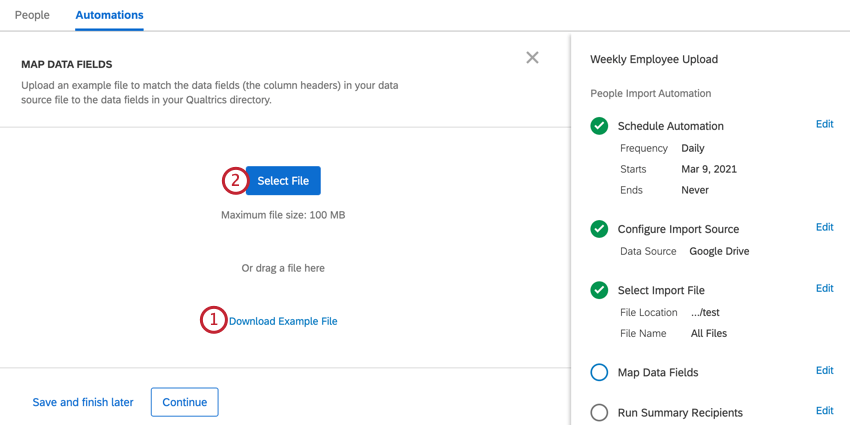Click green checkmark beside Schedule Automation
Screen dimensions: 850x425
click(599, 126)
